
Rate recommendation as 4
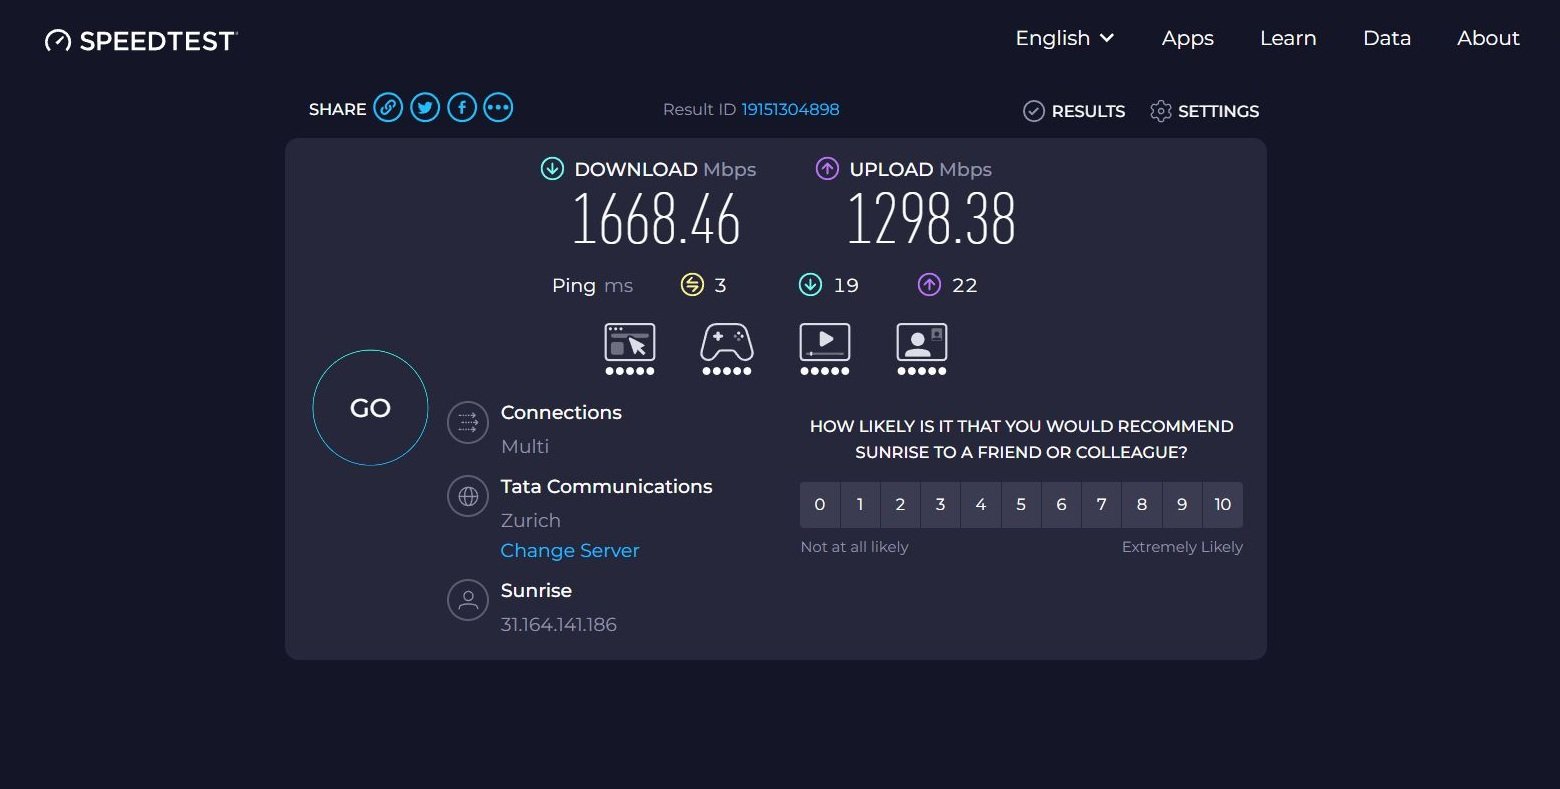981,505
